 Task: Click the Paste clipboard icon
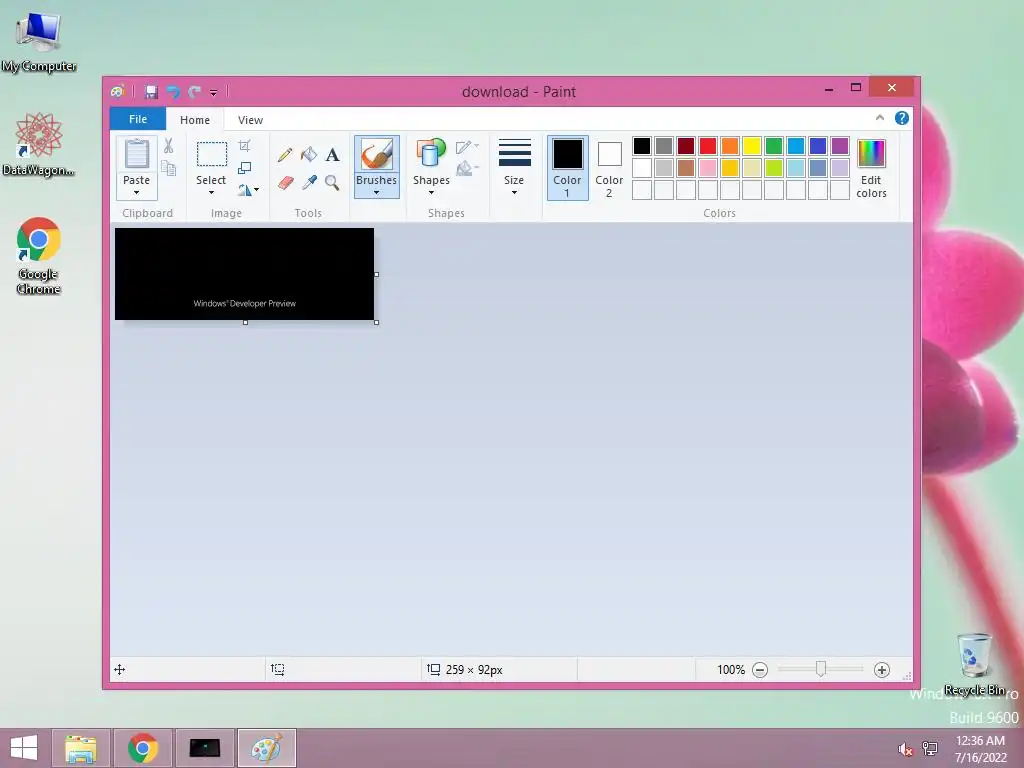[x=136, y=154]
